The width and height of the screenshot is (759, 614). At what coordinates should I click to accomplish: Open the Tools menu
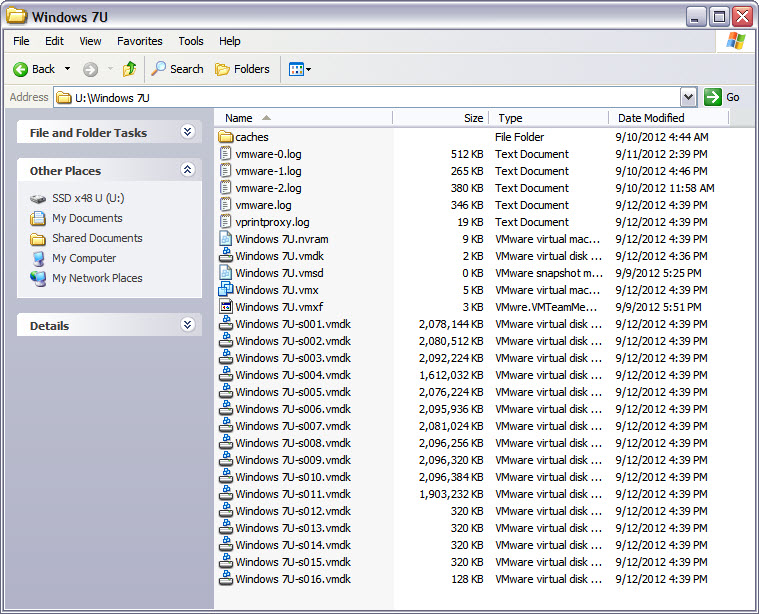[x=191, y=41]
